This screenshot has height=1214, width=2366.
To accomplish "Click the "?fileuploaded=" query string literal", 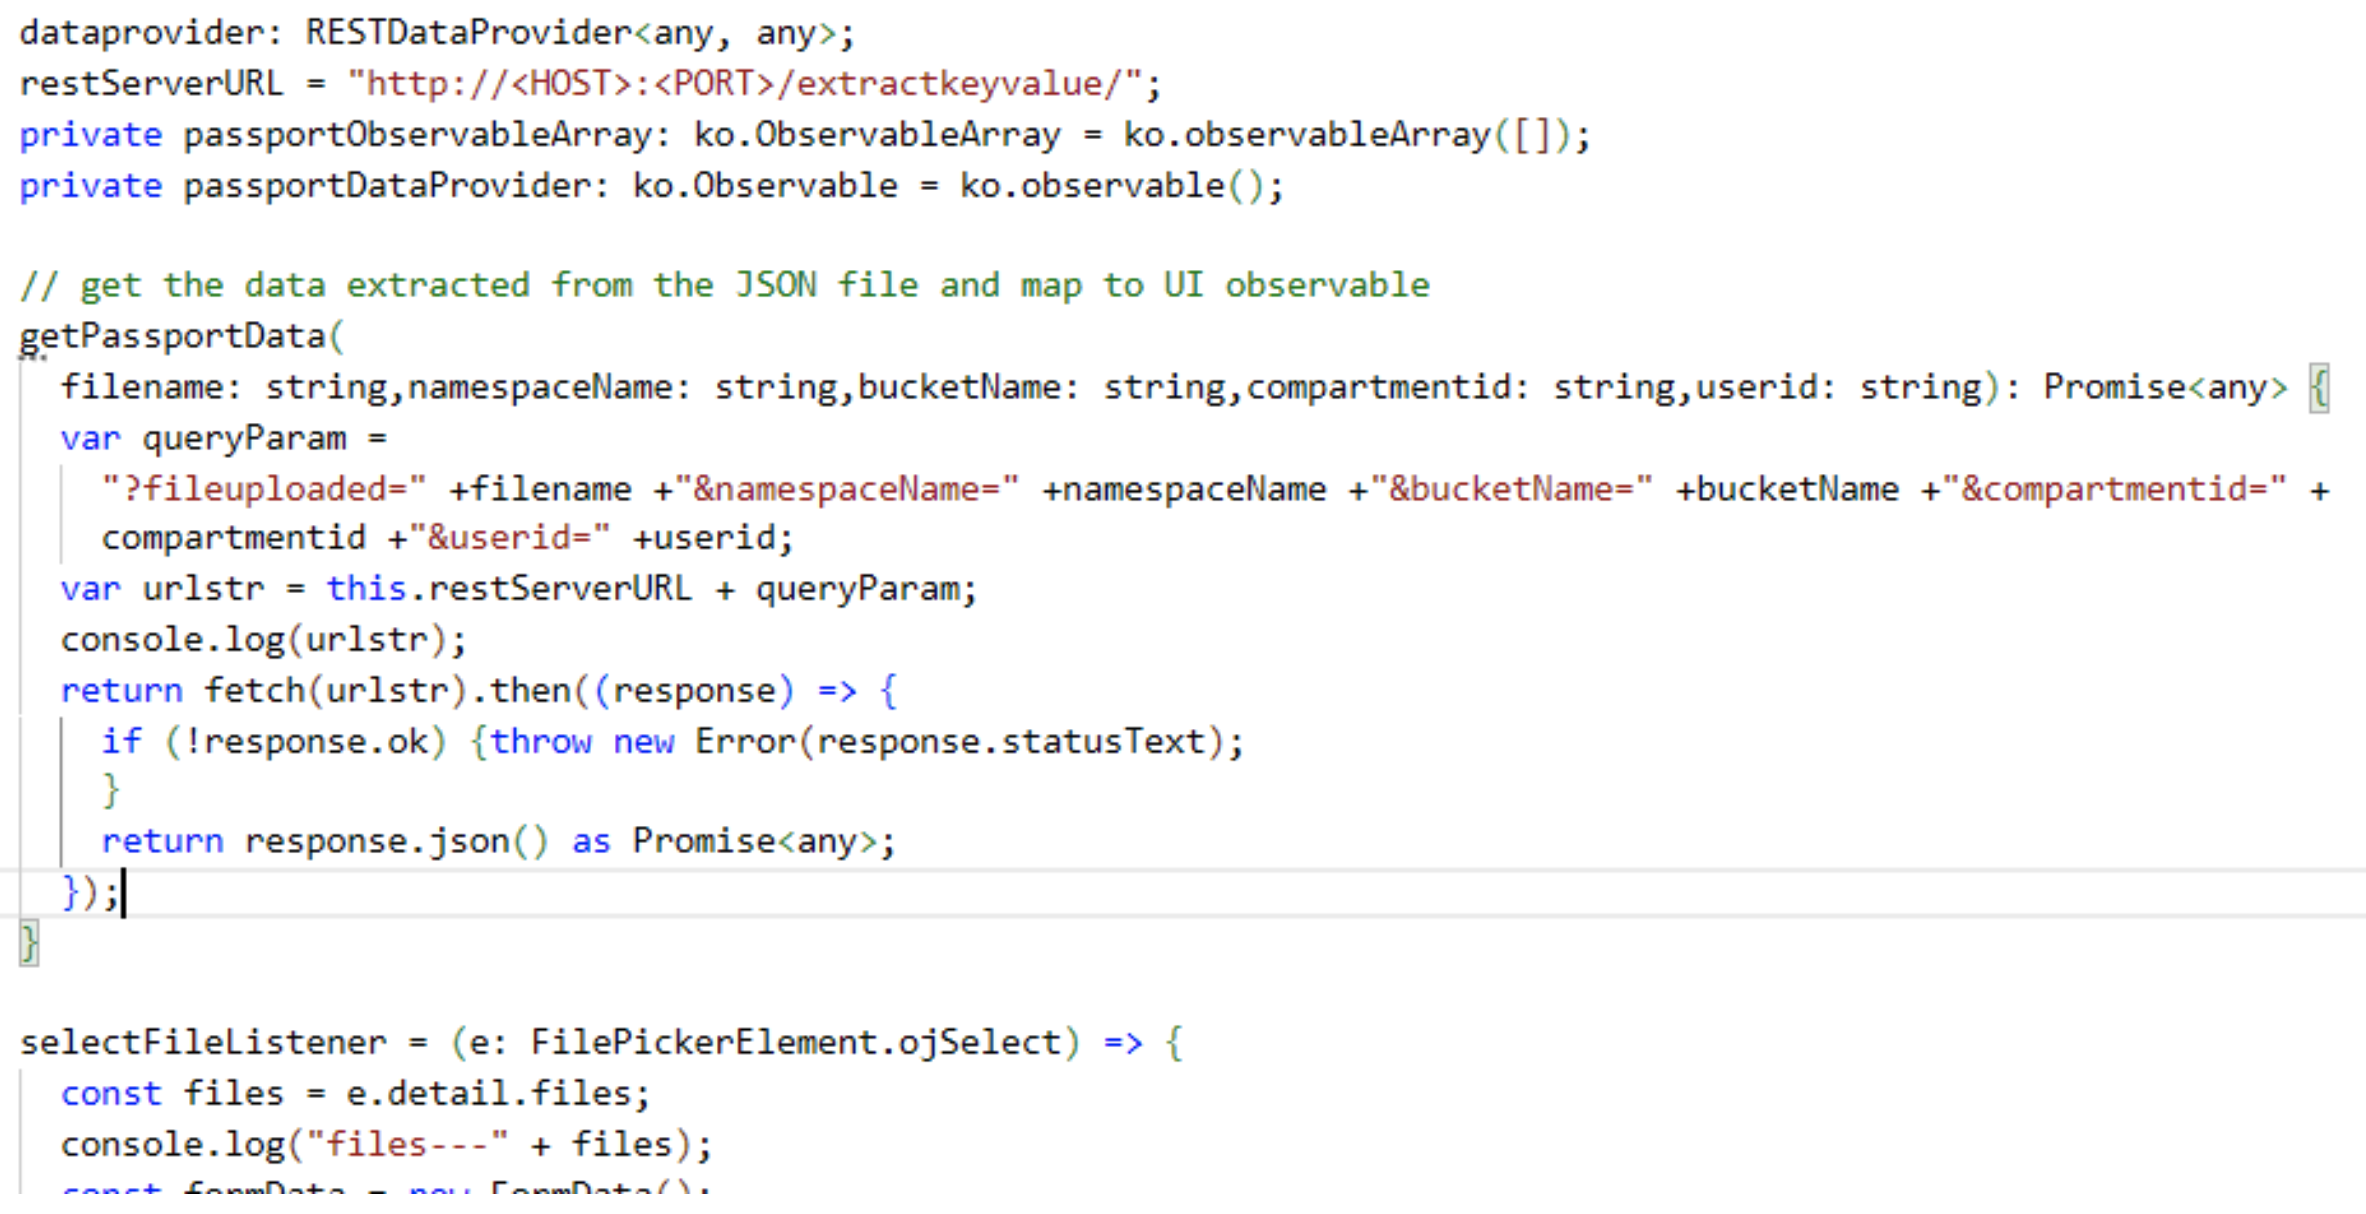I will click(265, 487).
